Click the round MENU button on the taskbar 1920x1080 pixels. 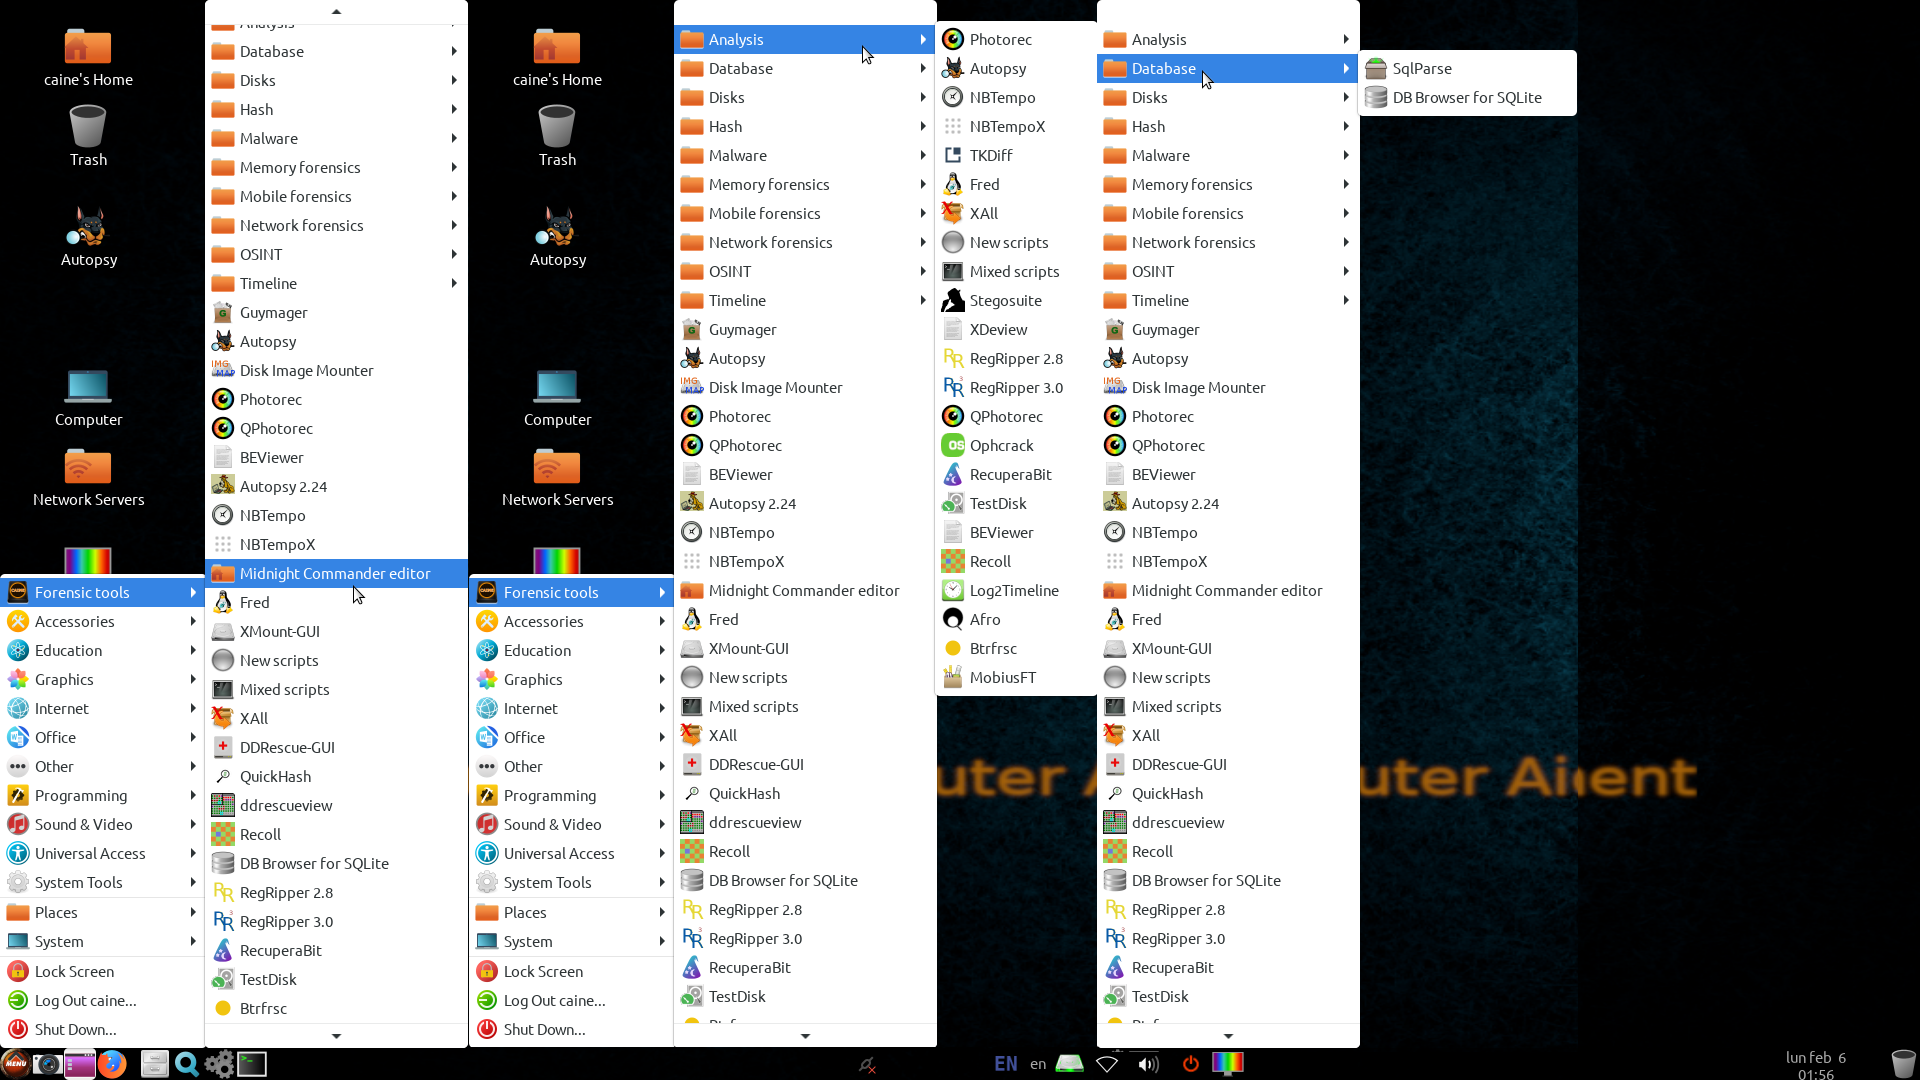click(15, 1063)
